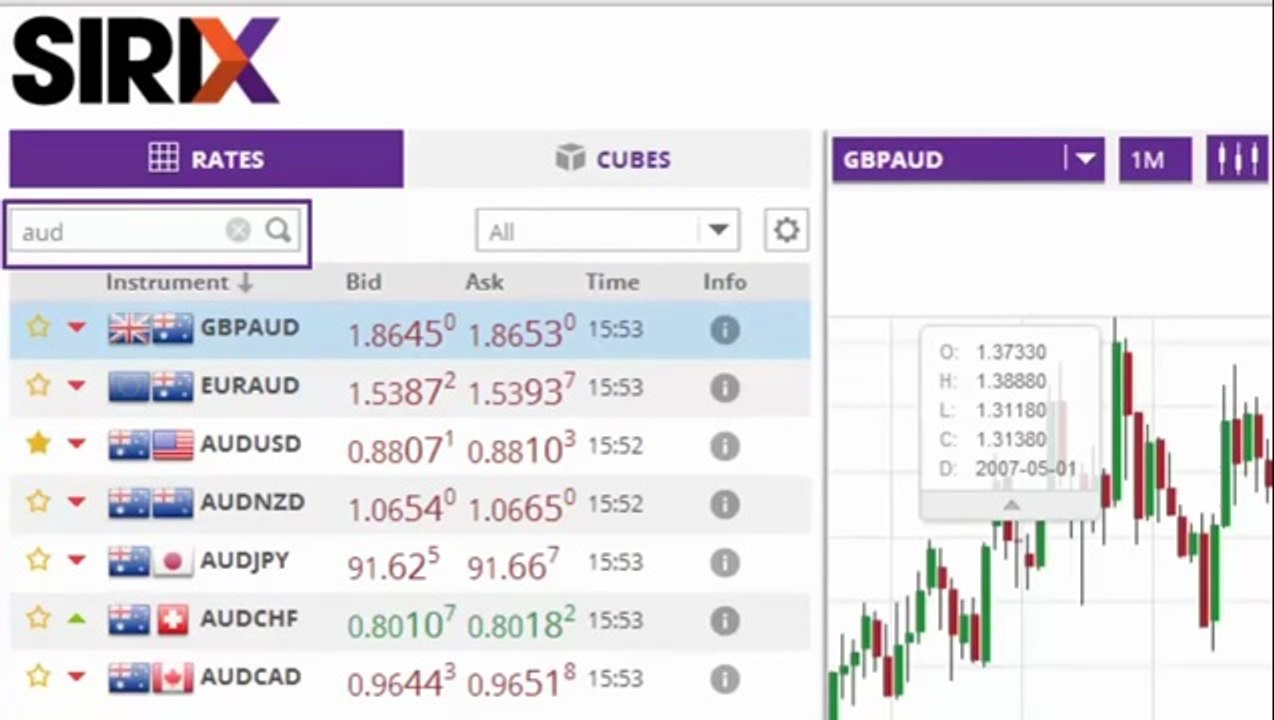Screen dimensions: 1274x720
Task: Click the Ask column header
Action: (484, 283)
